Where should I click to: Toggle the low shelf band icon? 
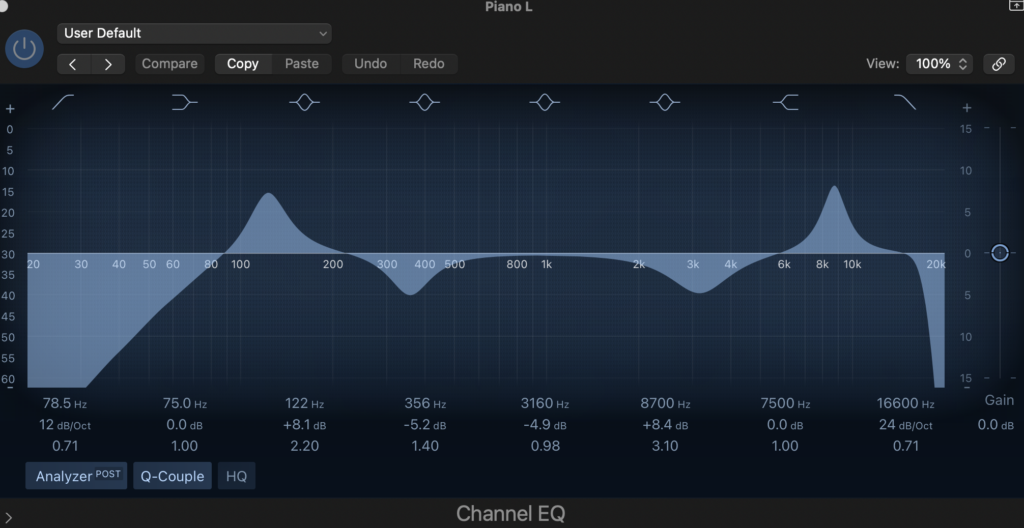pos(184,102)
